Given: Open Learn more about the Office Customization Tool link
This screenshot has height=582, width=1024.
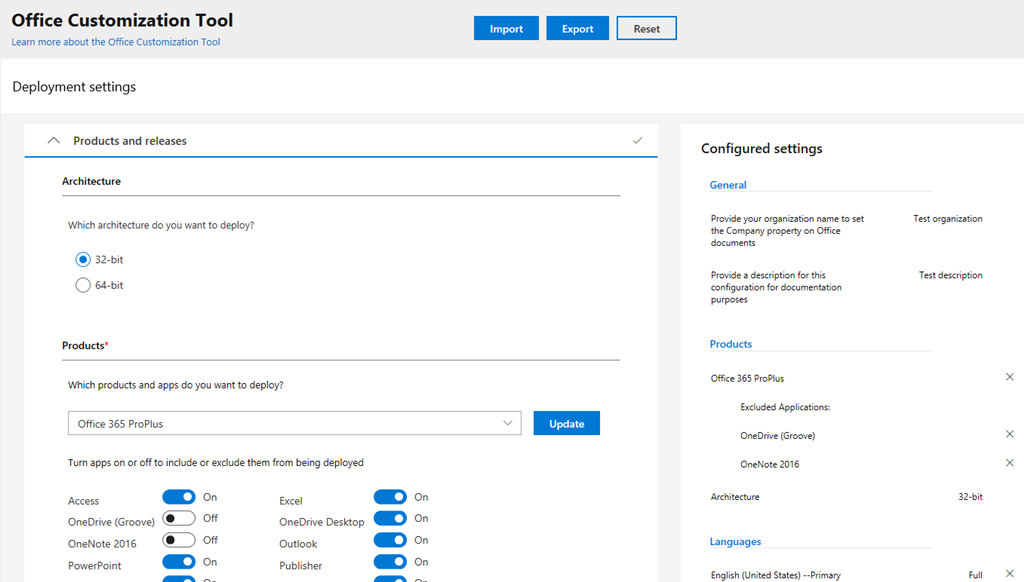Looking at the screenshot, I should [x=116, y=42].
